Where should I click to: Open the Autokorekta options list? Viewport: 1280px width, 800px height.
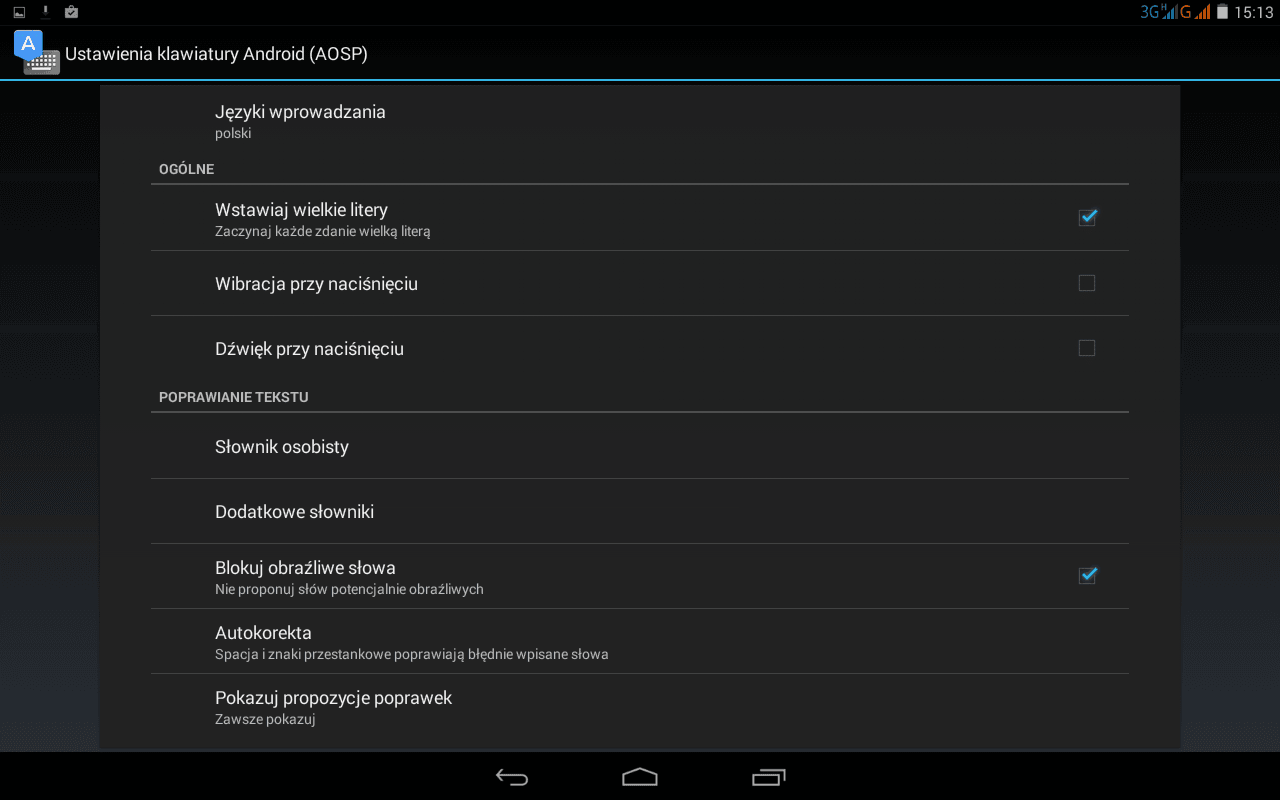[x=640, y=642]
